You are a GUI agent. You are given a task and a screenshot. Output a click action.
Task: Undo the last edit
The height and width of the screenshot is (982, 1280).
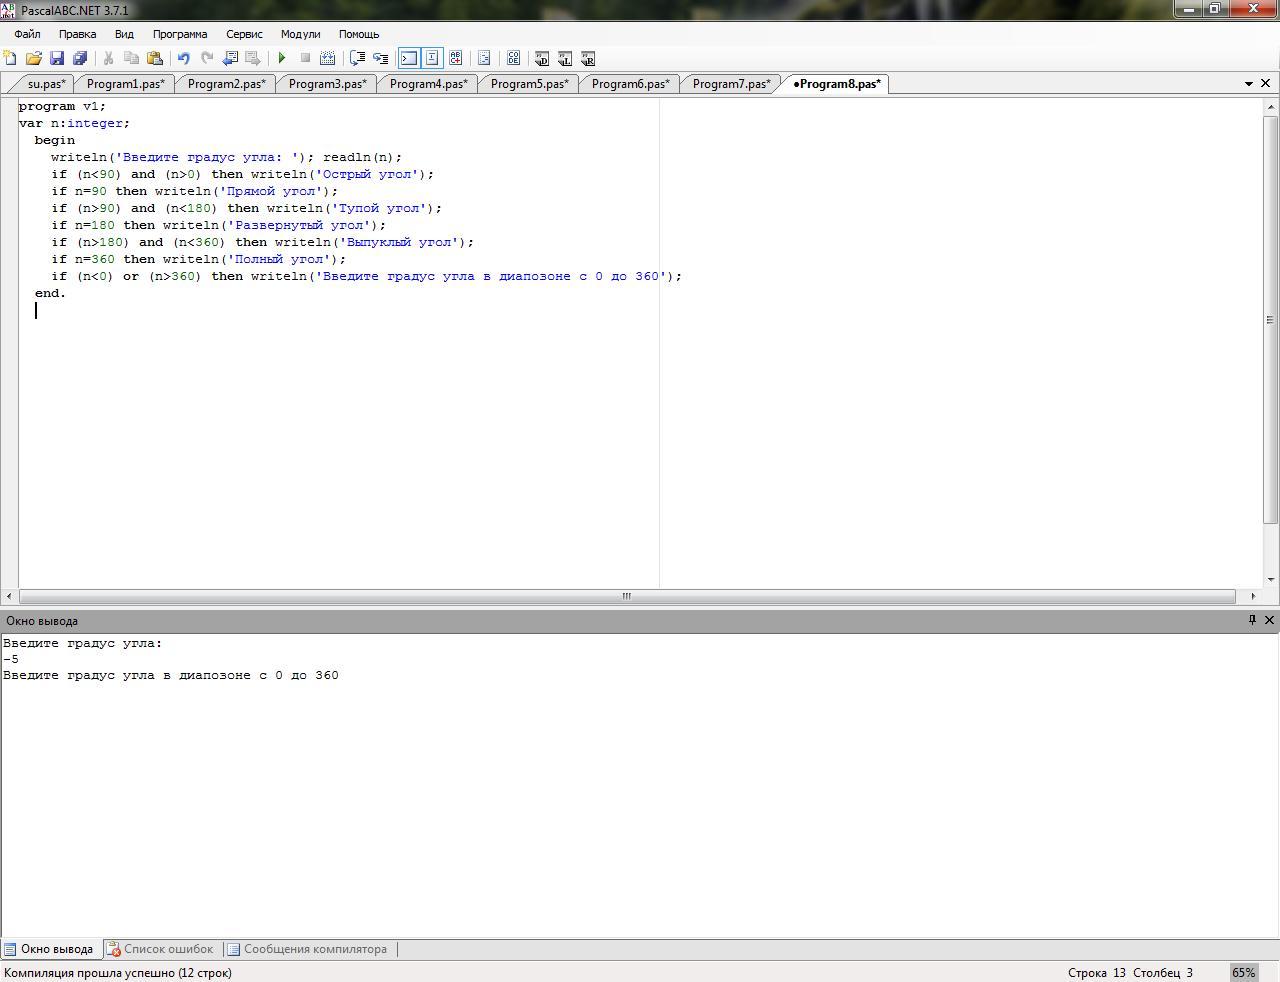click(x=183, y=59)
